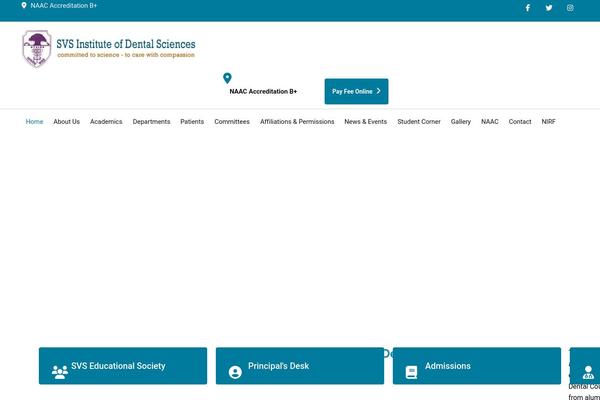Viewport: 600px width, 400px height.
Task: Open the NIRF menu item
Action: point(548,121)
